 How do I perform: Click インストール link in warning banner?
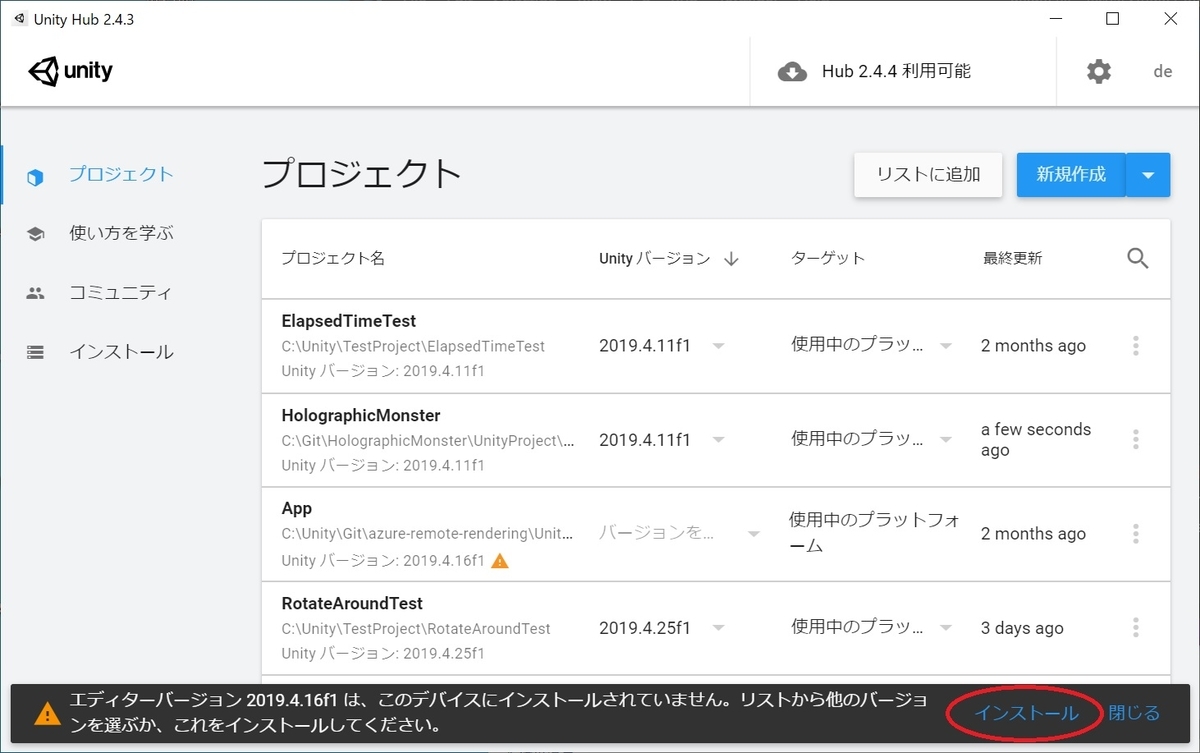point(1027,713)
